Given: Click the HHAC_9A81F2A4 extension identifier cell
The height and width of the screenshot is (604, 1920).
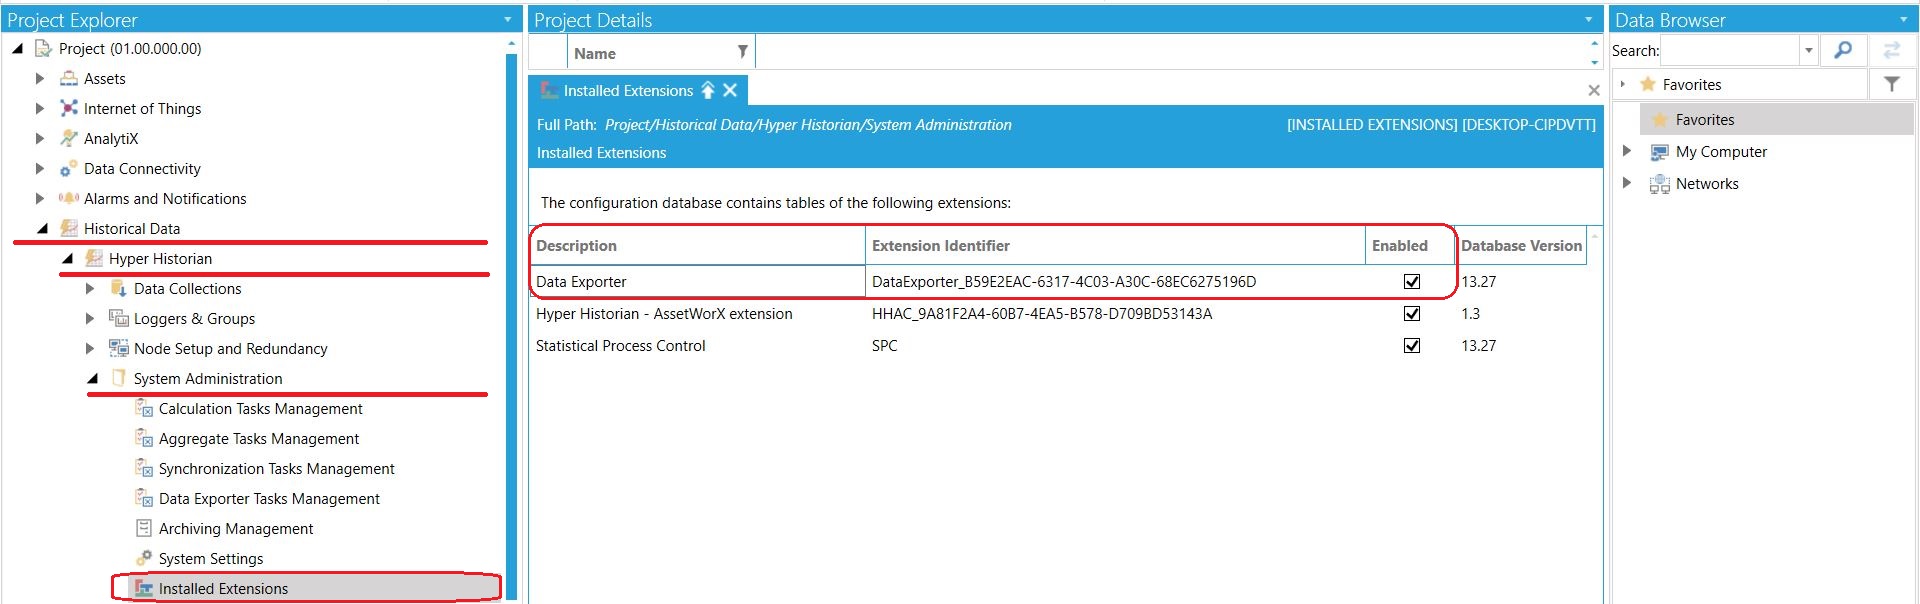Looking at the screenshot, I should [x=1115, y=314].
